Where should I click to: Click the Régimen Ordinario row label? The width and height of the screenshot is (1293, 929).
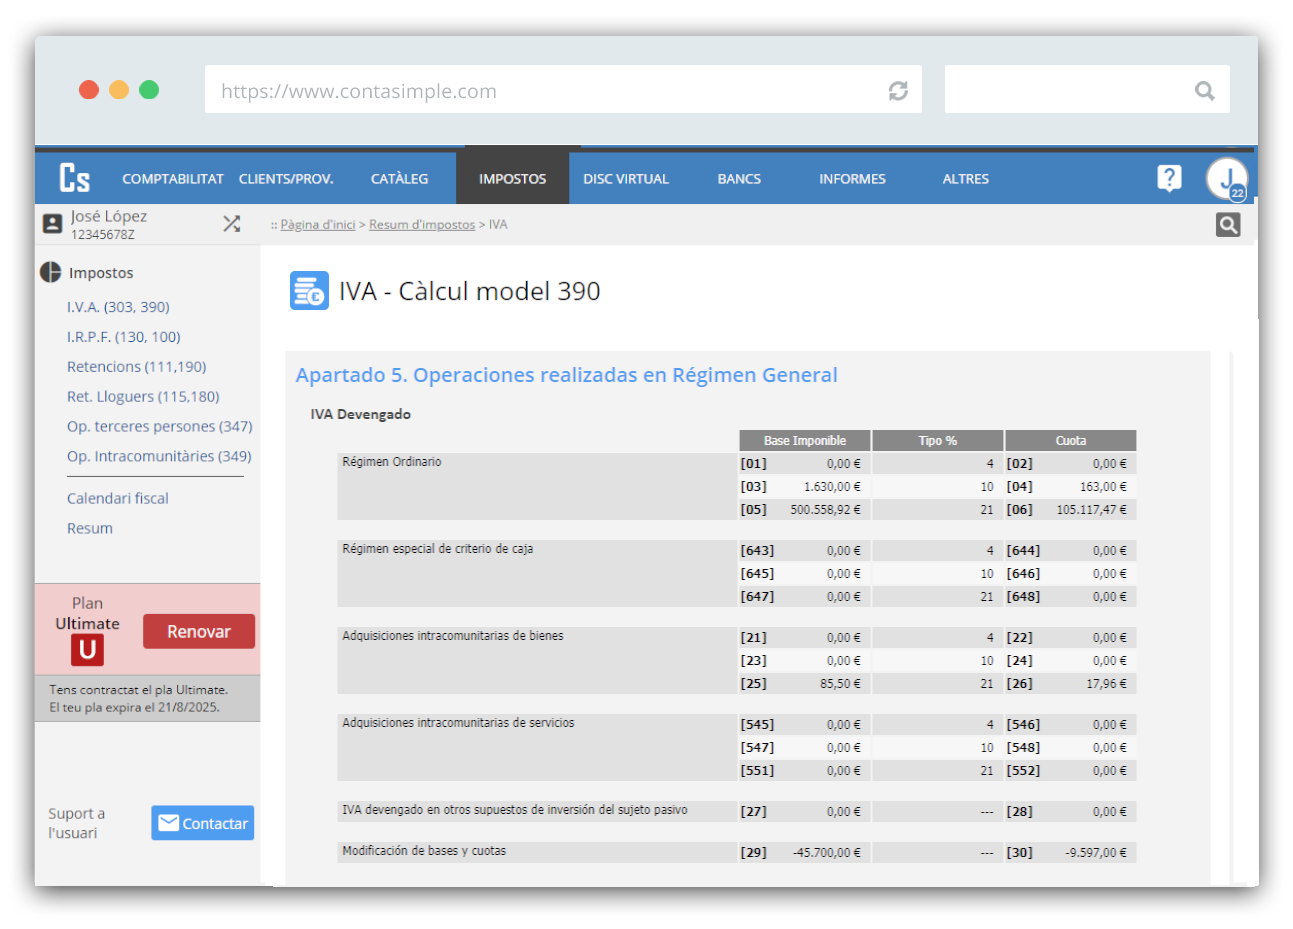pos(392,462)
